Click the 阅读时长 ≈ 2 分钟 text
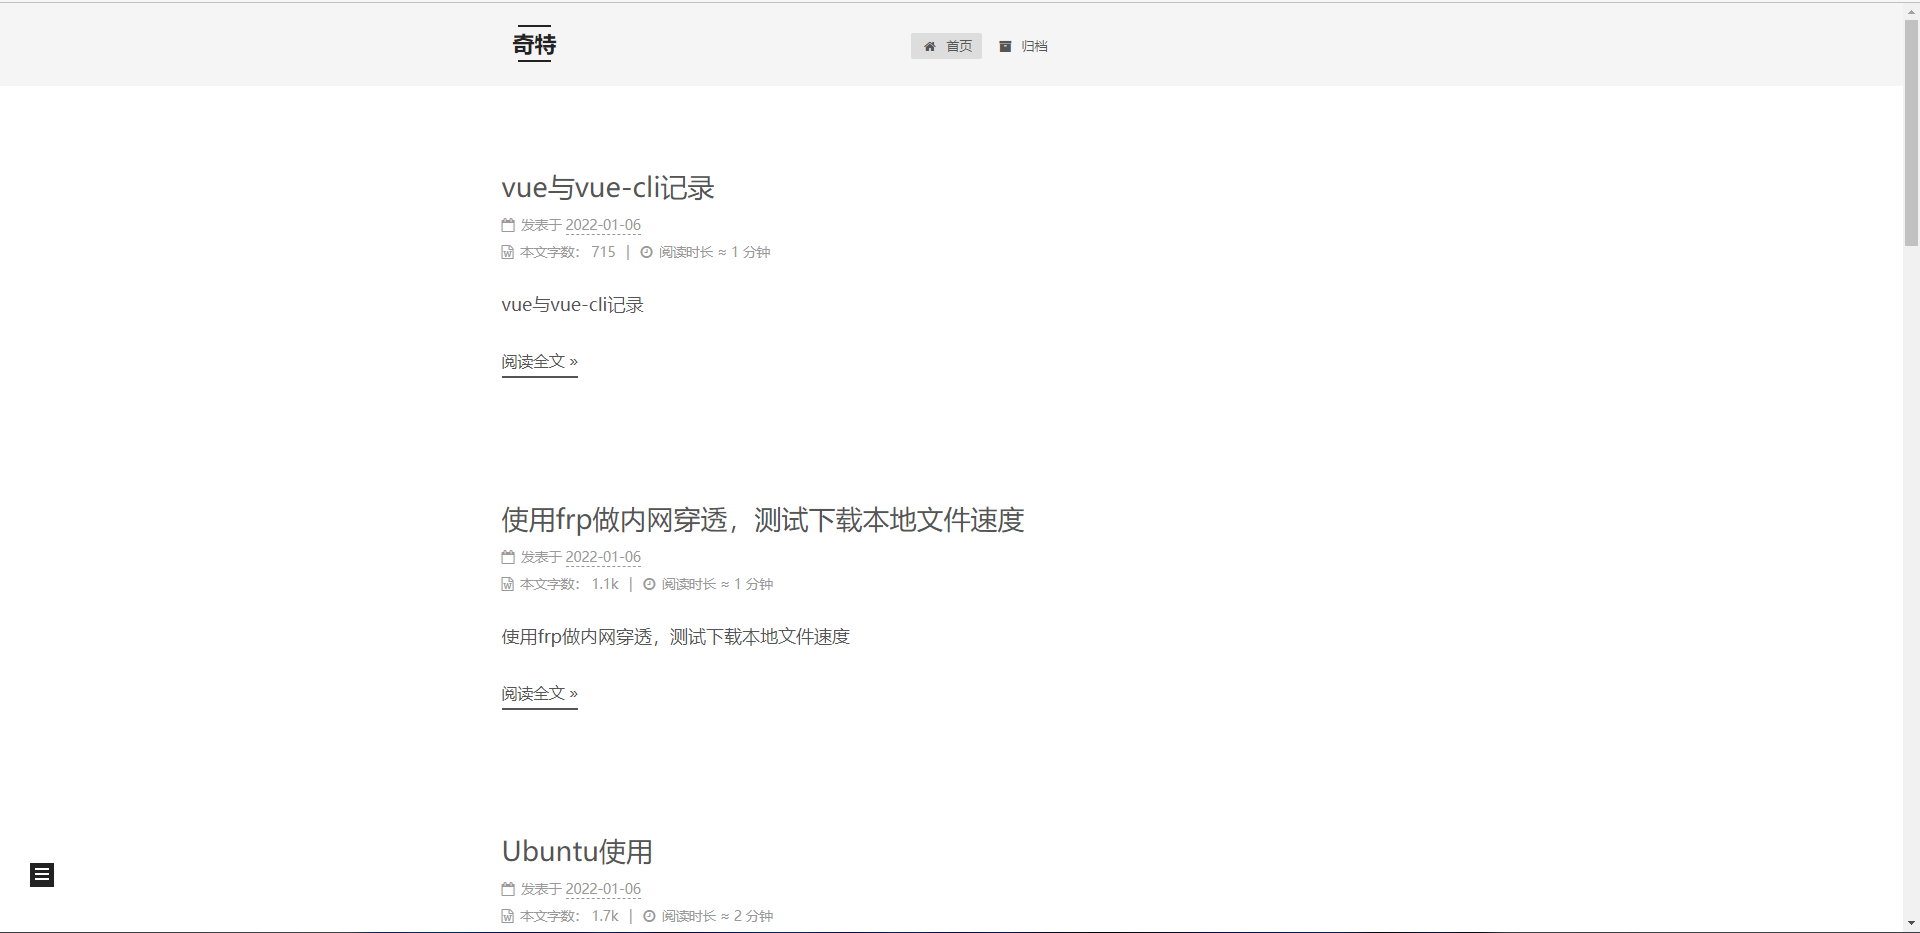 click(717, 916)
